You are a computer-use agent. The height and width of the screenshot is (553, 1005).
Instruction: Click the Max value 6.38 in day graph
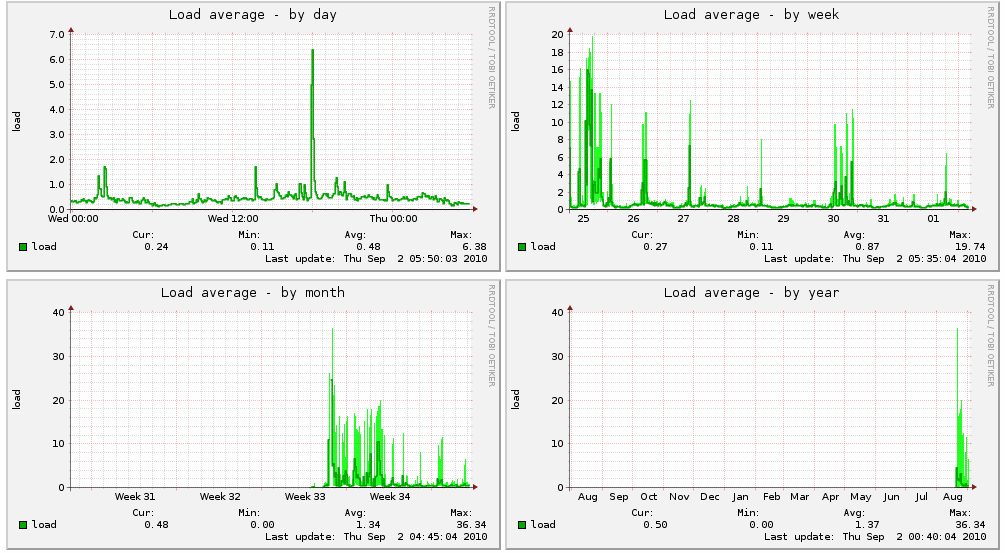[x=474, y=247]
